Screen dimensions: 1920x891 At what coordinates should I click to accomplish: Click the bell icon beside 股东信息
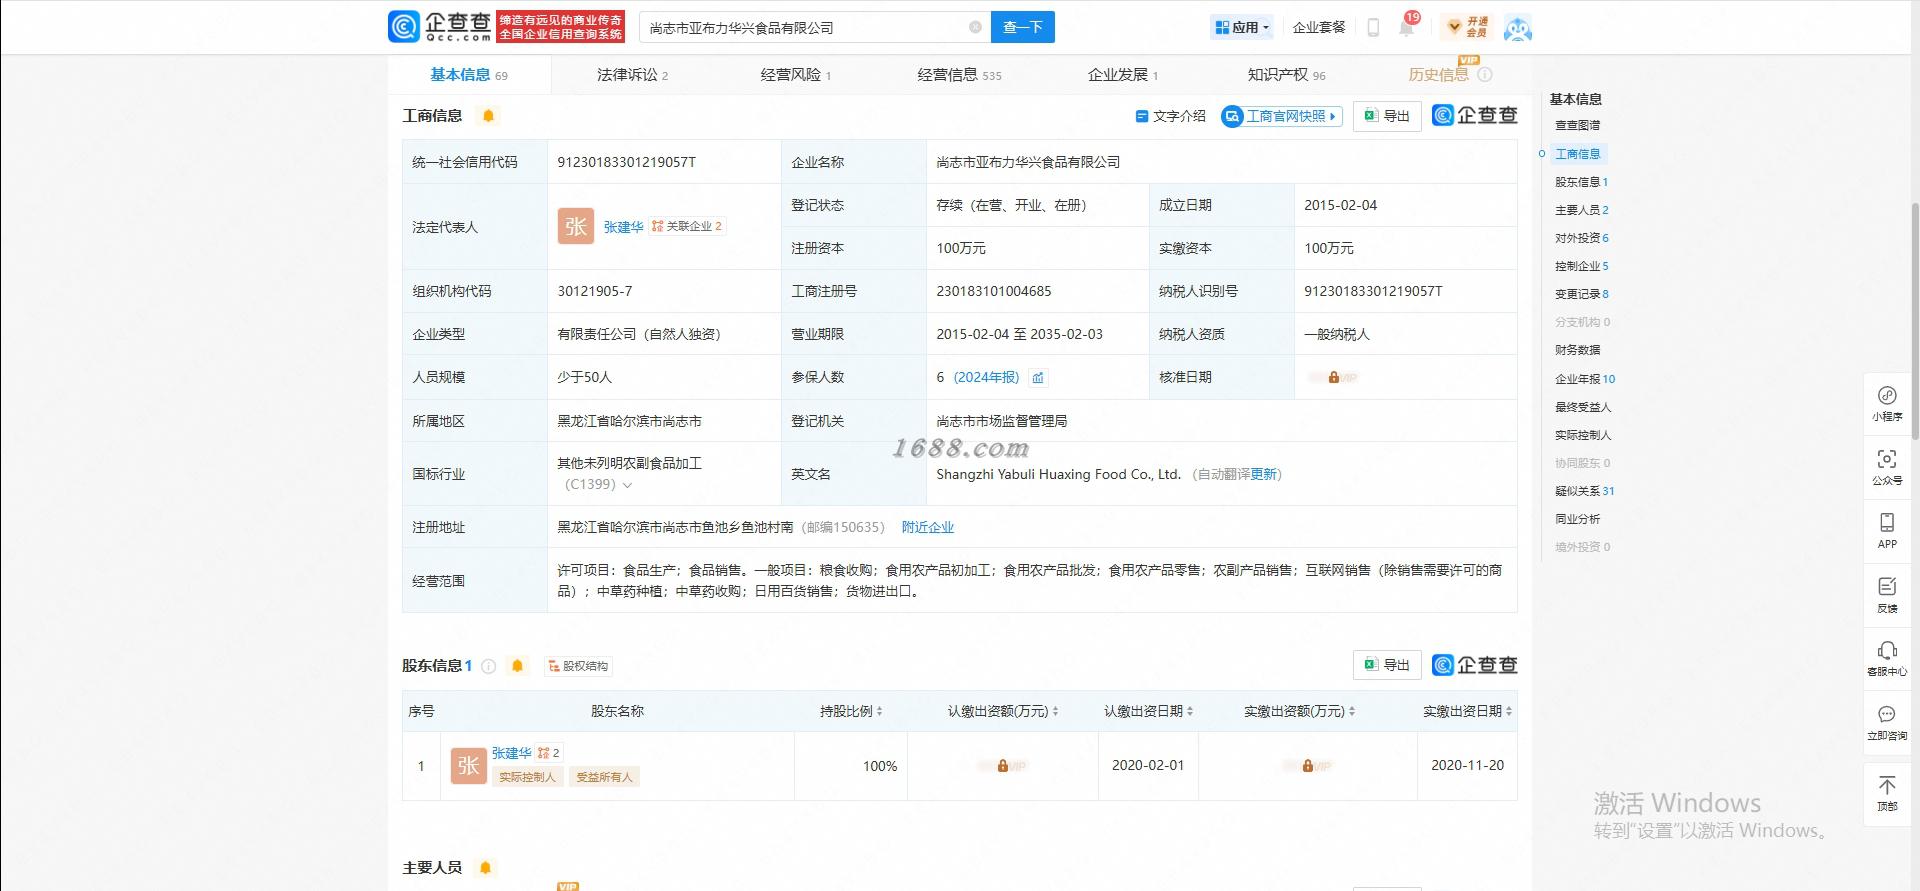517,666
